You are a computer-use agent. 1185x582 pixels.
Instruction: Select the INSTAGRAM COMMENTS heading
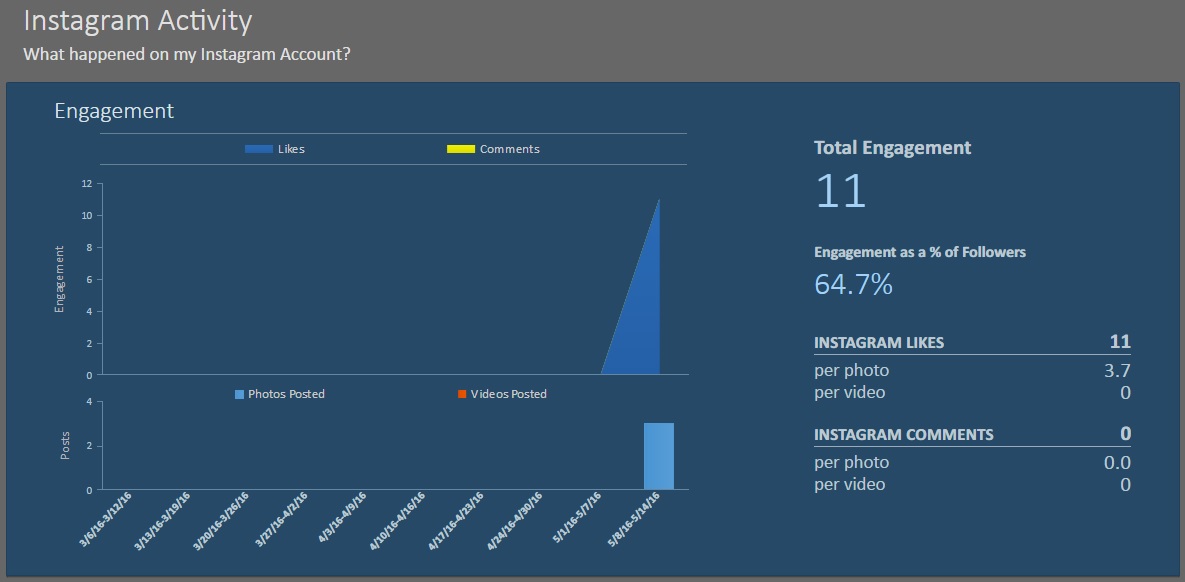tap(904, 435)
